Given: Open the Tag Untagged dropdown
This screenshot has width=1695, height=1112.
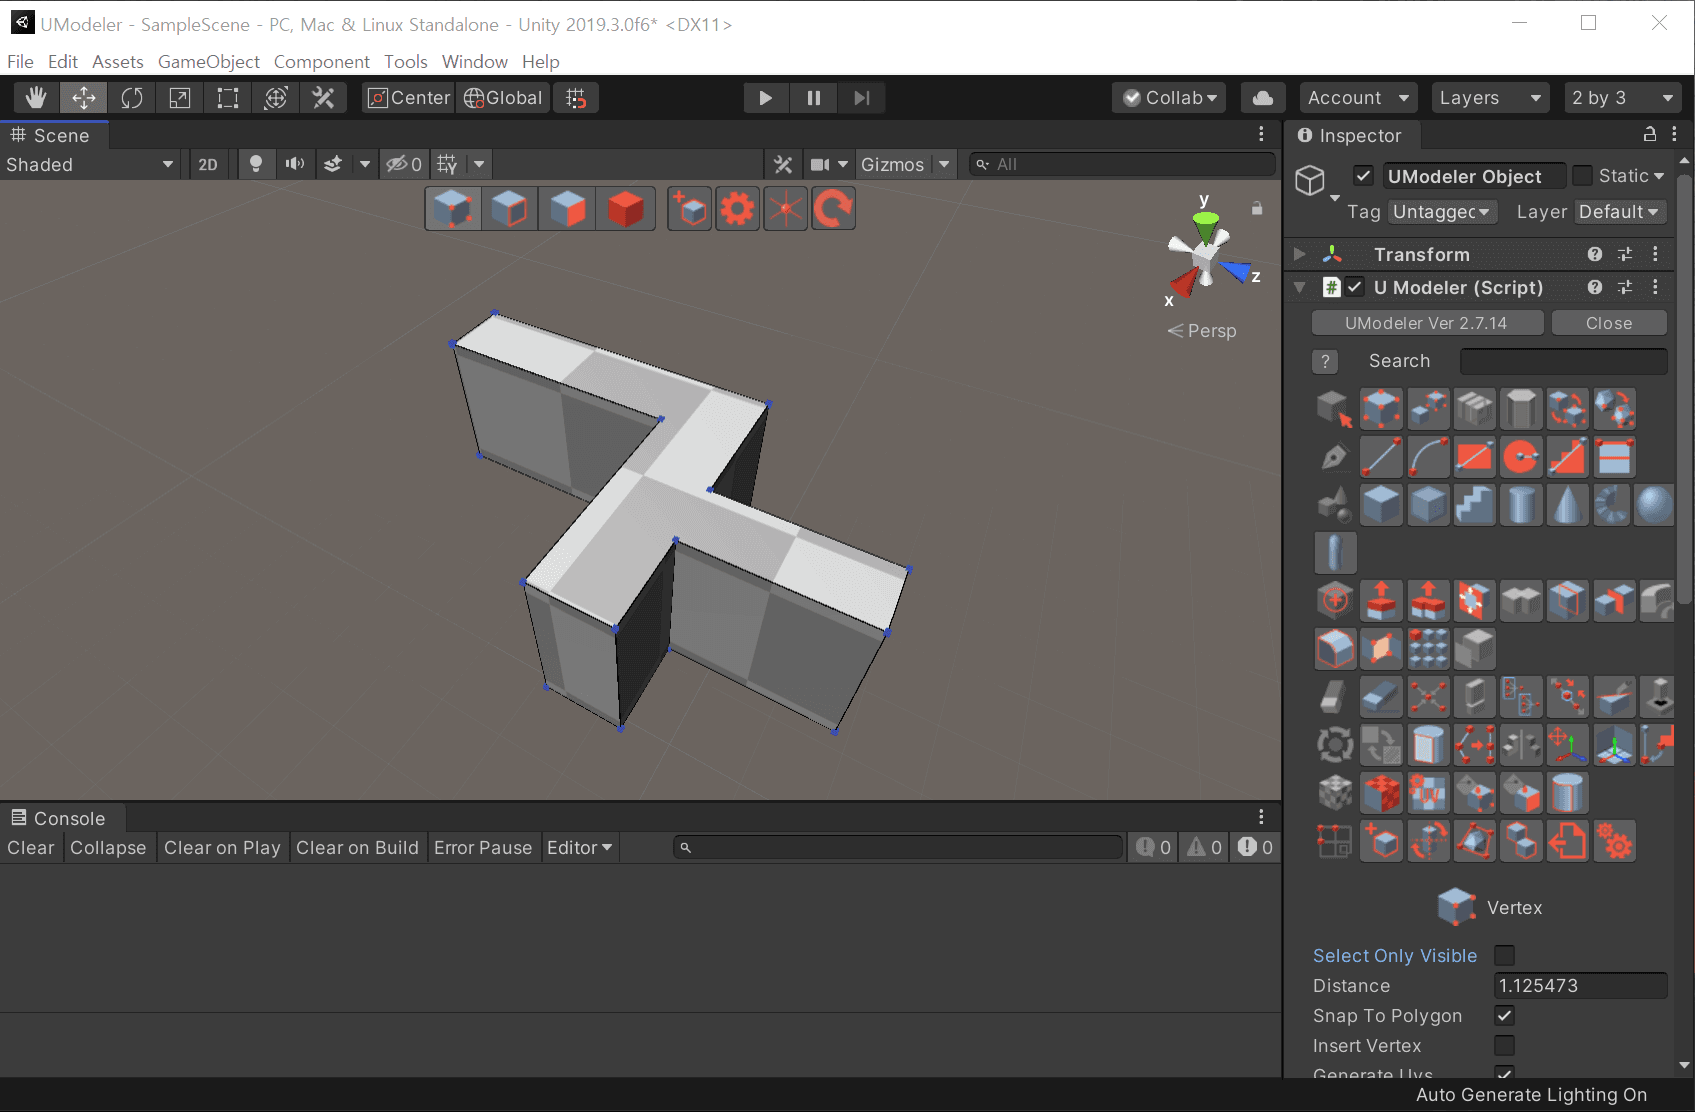Looking at the screenshot, I should (x=1441, y=212).
